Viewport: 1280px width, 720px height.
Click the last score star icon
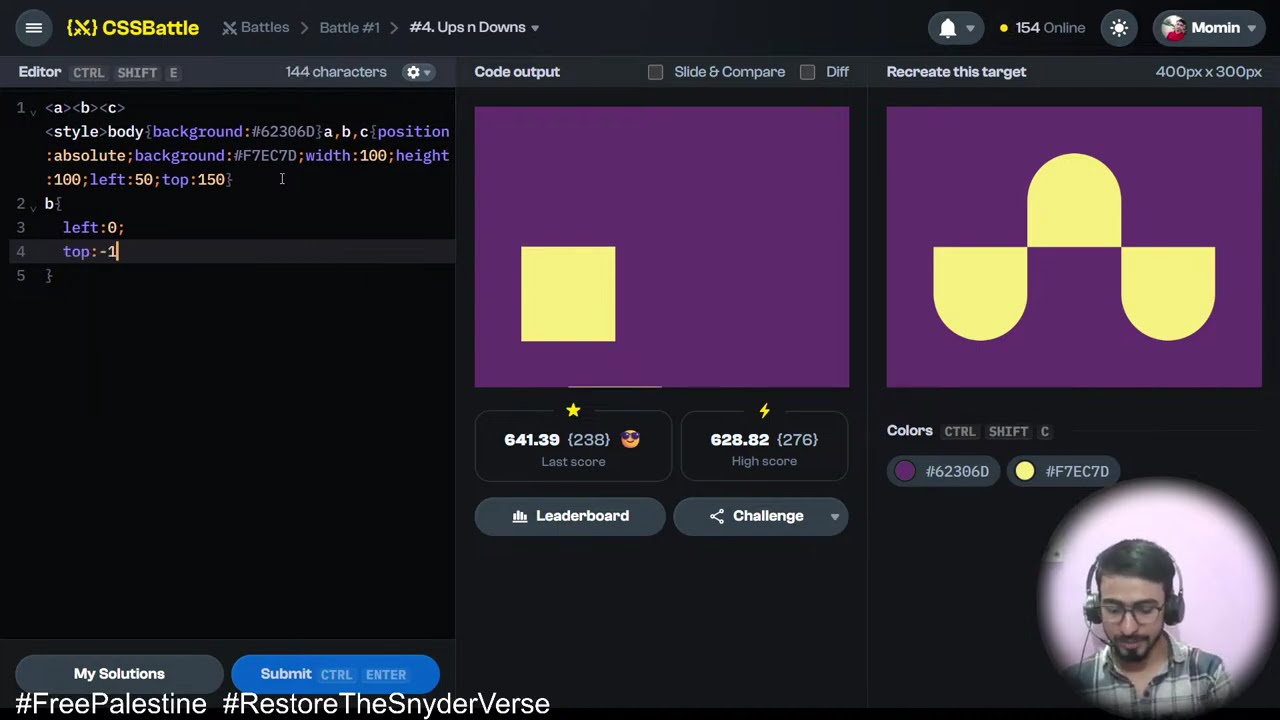[x=573, y=410]
